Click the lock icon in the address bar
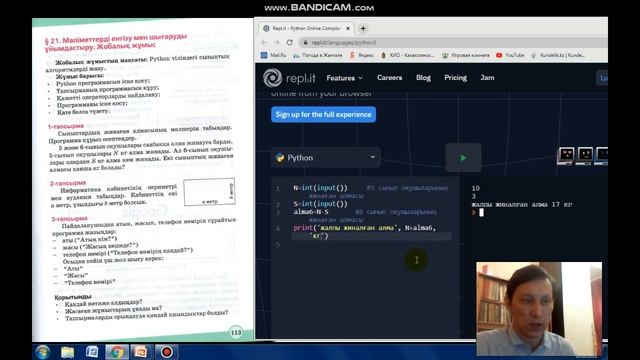The height and width of the screenshot is (360, 640). point(305,42)
